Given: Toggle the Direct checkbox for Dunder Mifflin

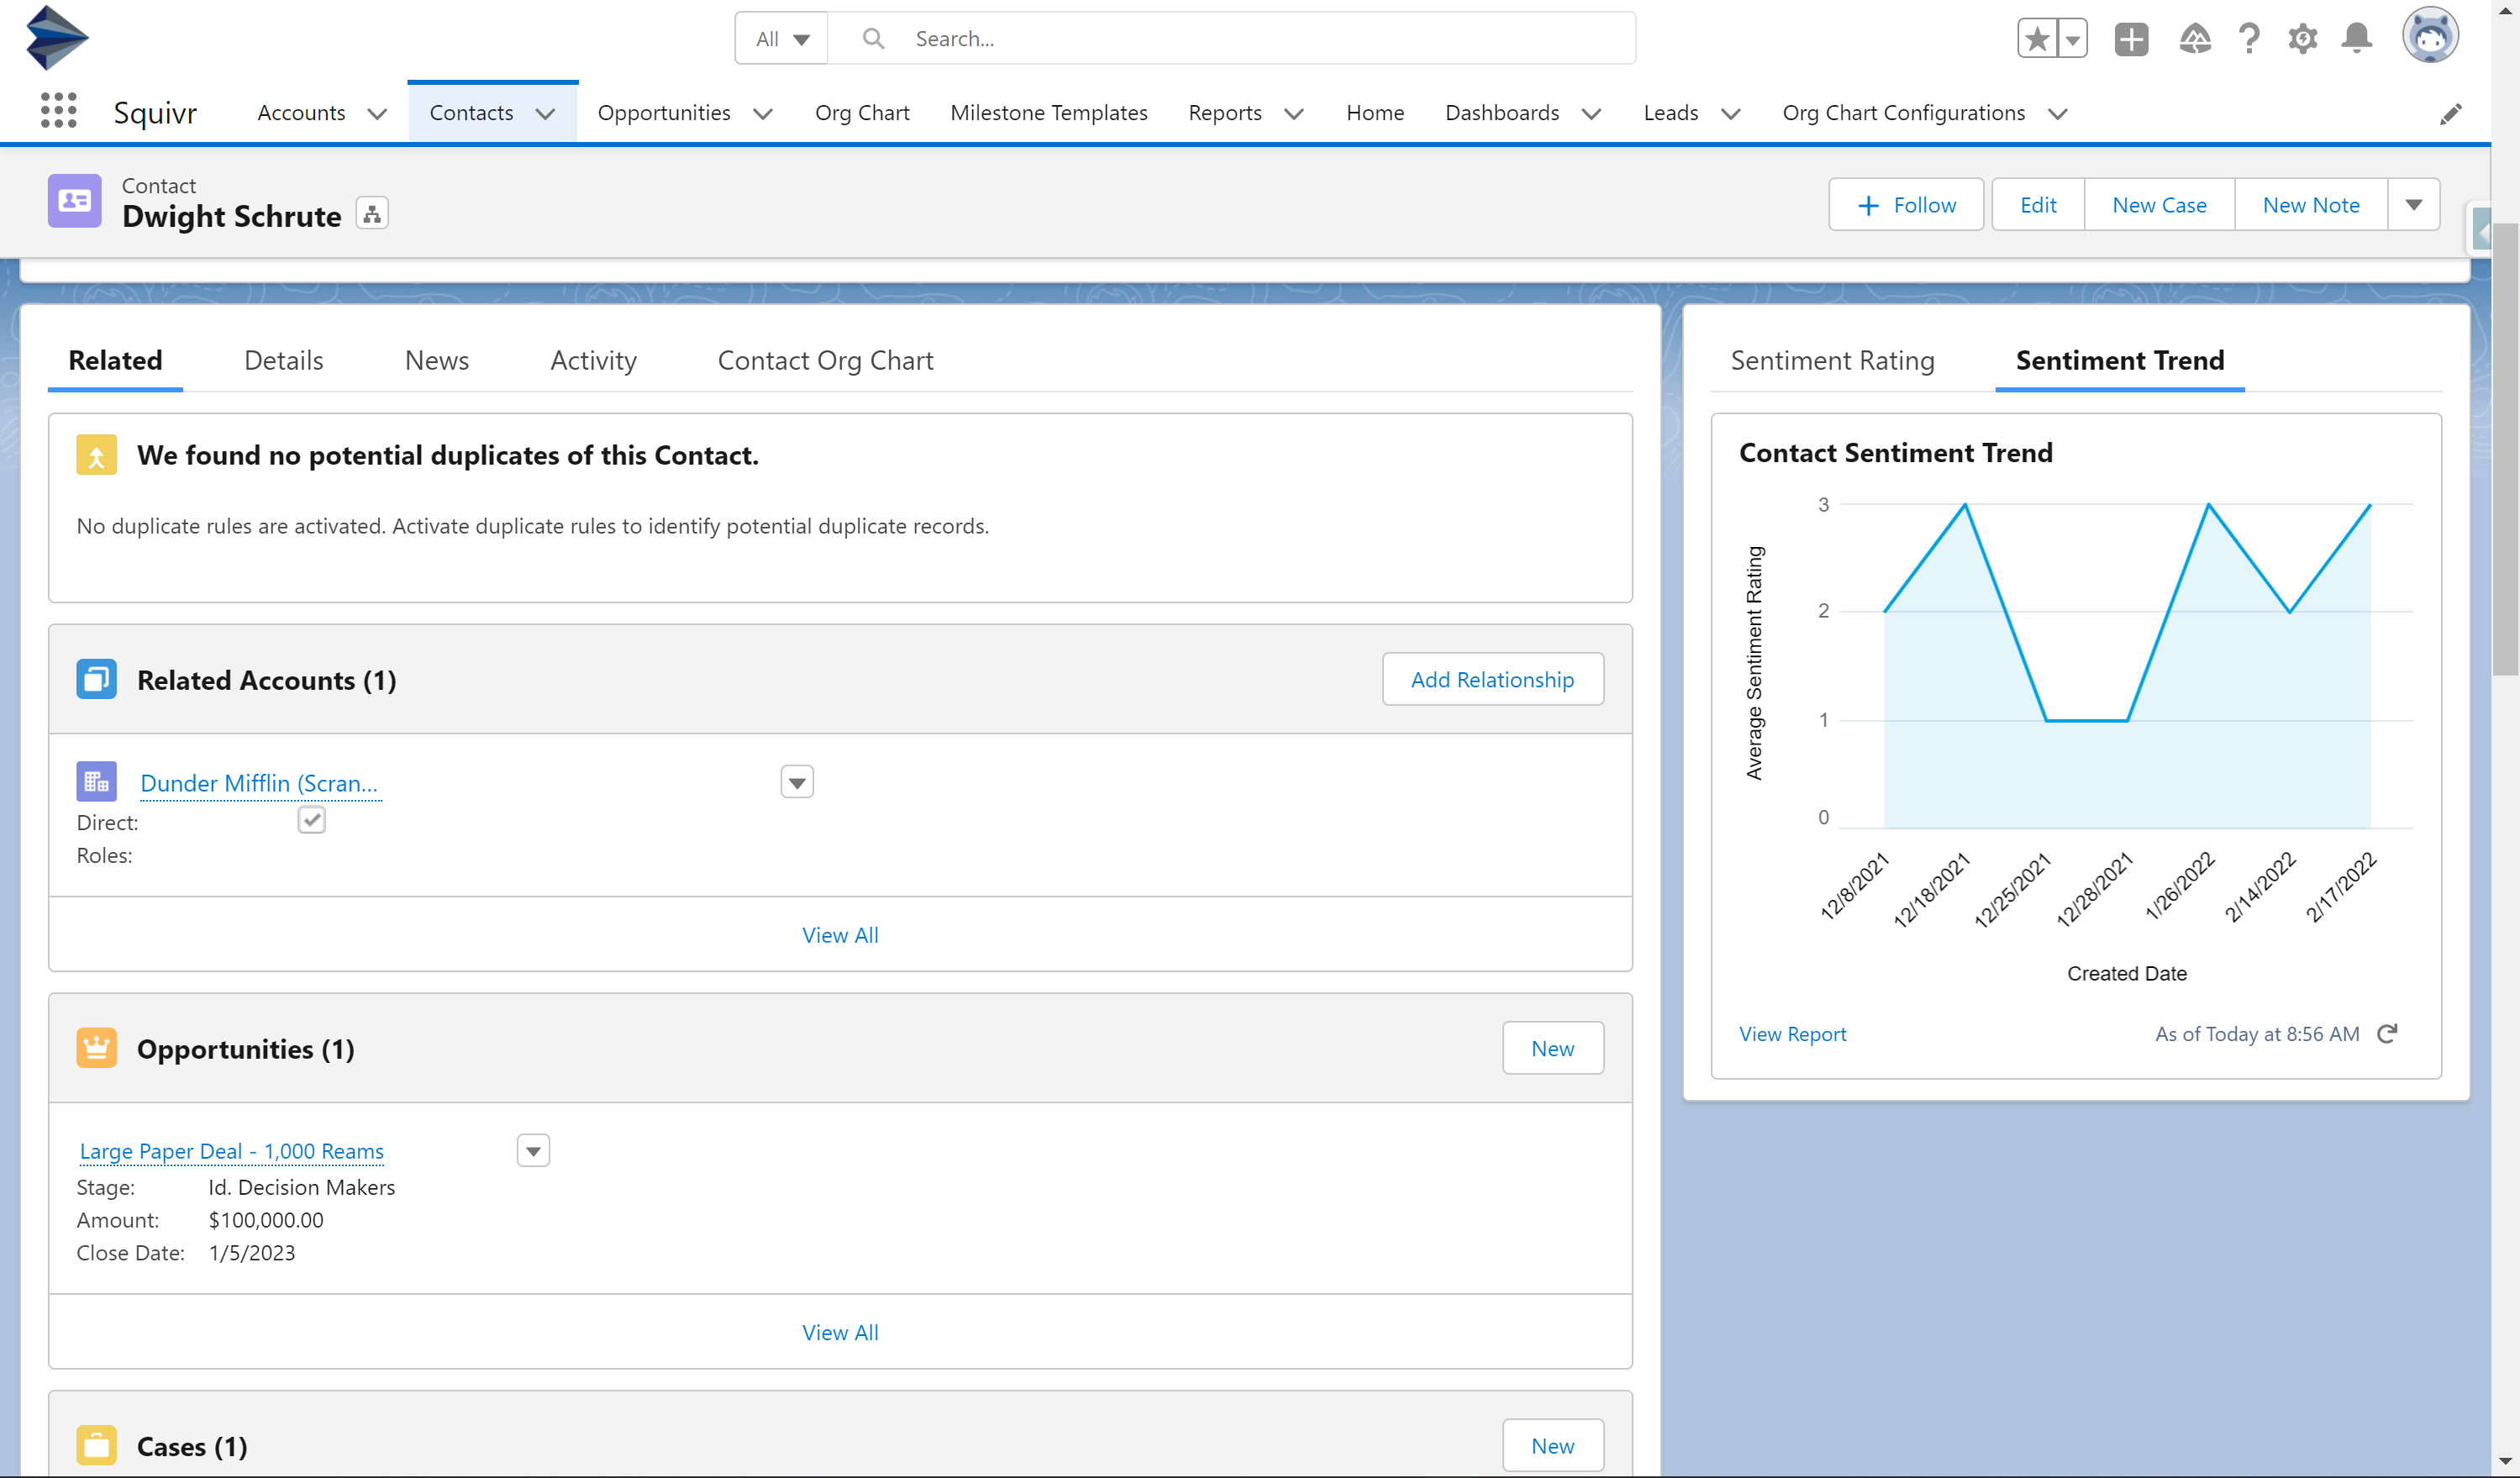Looking at the screenshot, I should pos(311,821).
